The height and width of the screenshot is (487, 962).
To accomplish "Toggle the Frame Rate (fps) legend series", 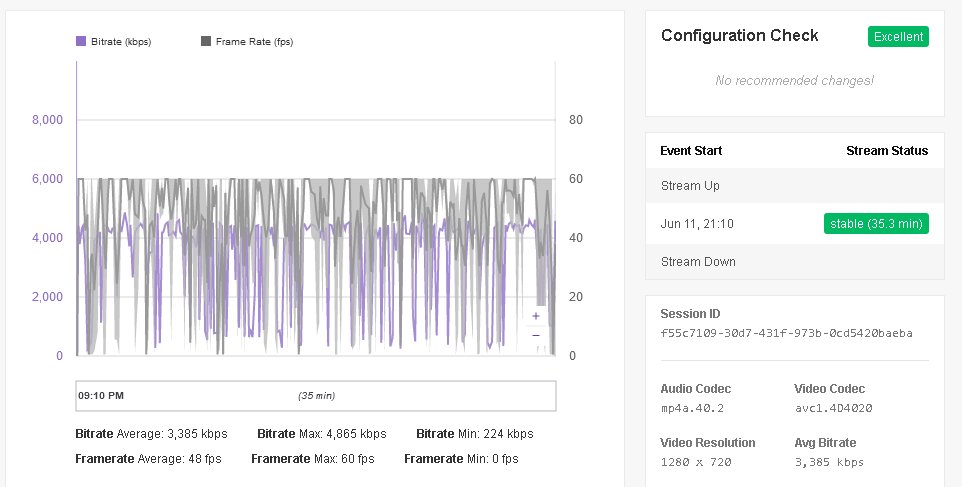I will pyautogui.click(x=254, y=42).
